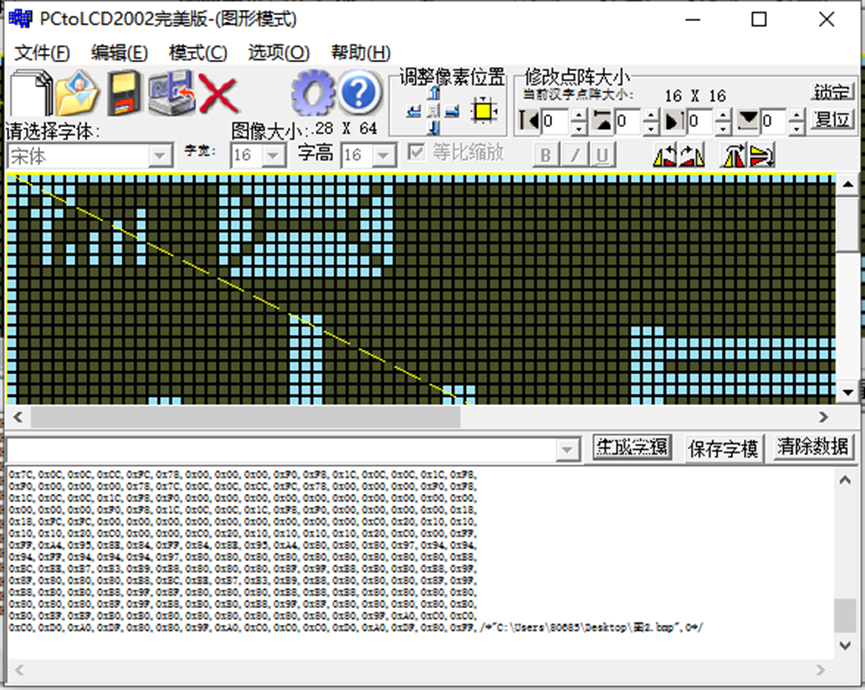Click the Save As disk-with-arrow icon

pyautogui.click(x=172, y=93)
